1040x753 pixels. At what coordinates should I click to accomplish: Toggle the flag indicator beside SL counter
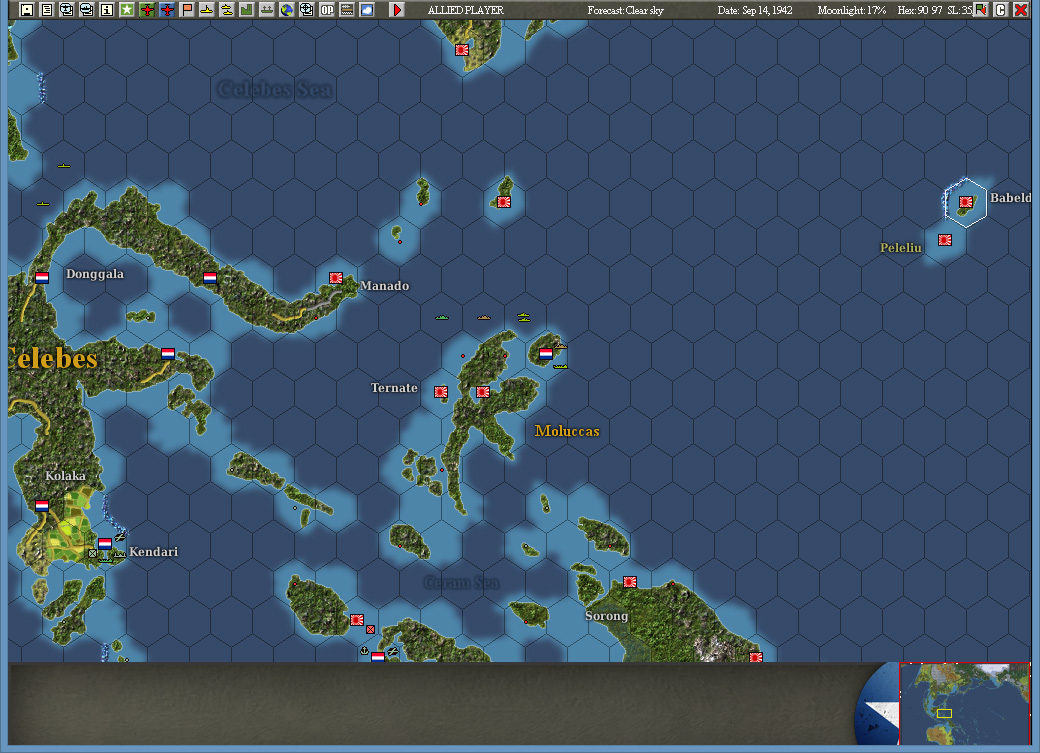coord(980,10)
